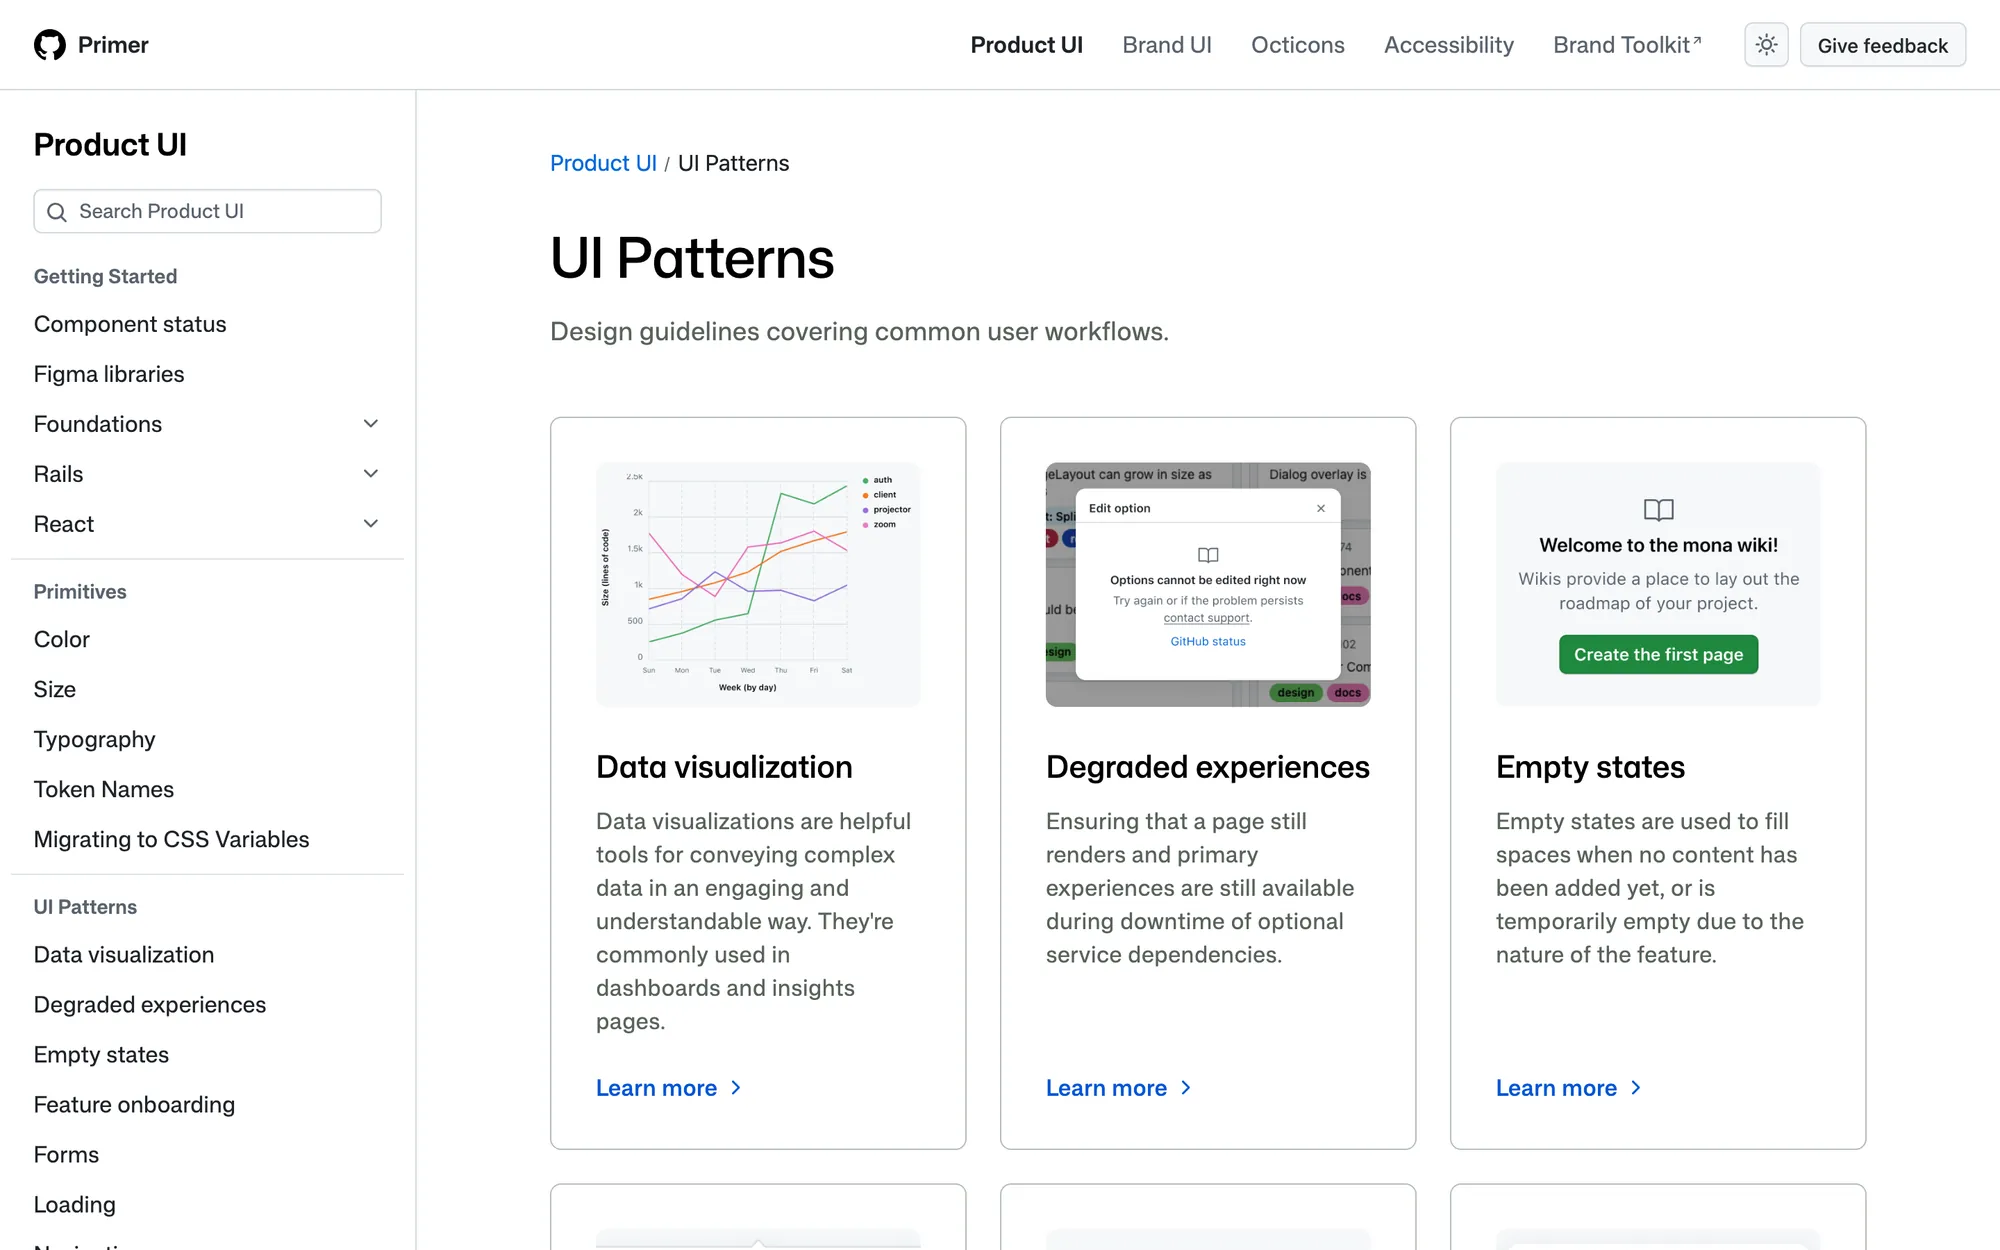Click the Degraded experiences card heading
This screenshot has height=1250, width=2000.
[x=1208, y=767]
